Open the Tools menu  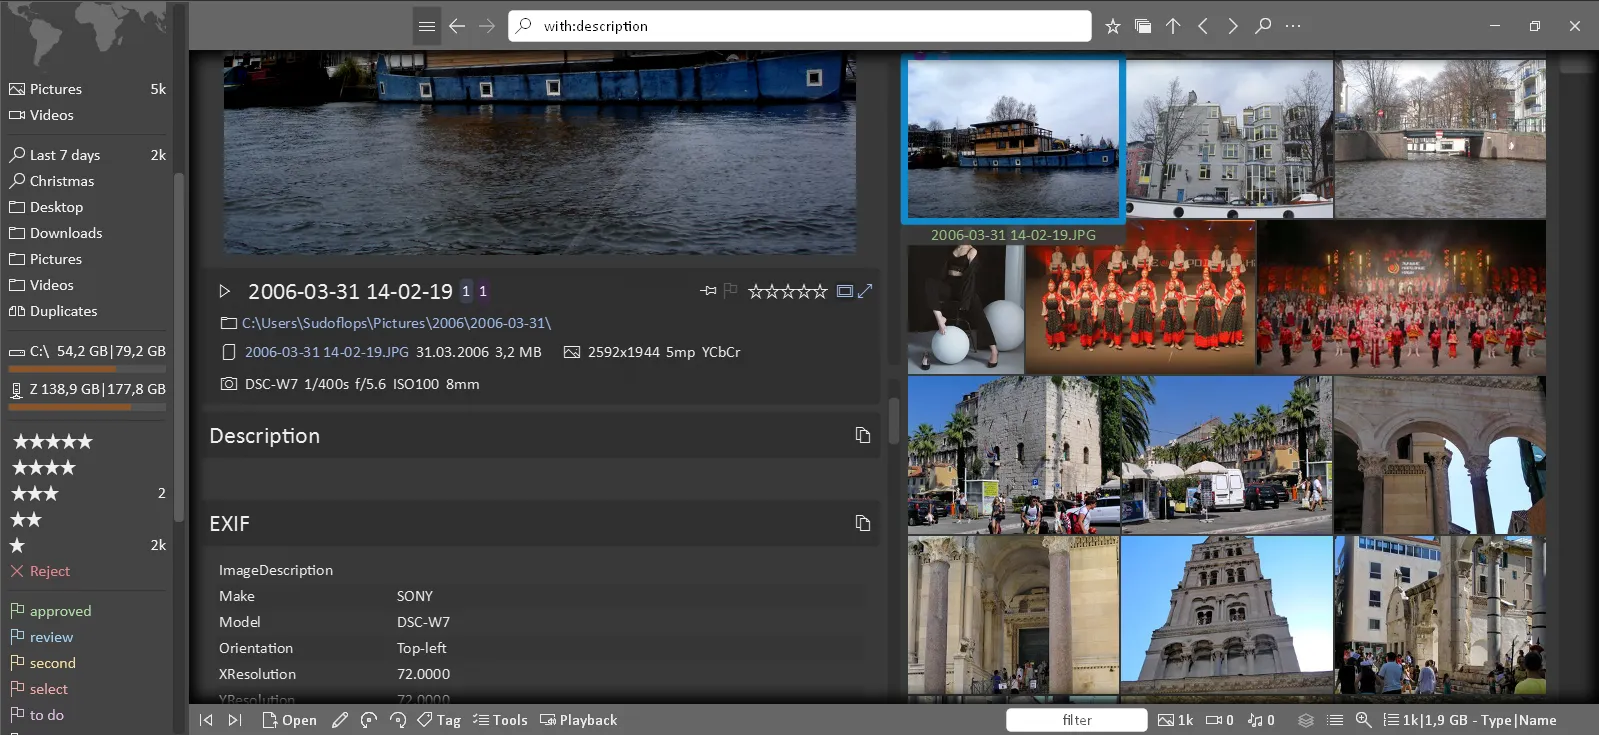500,720
